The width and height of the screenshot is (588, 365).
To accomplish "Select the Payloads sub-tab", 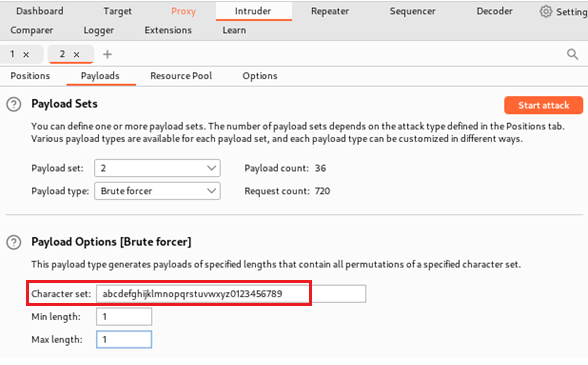I will pyautogui.click(x=100, y=76).
